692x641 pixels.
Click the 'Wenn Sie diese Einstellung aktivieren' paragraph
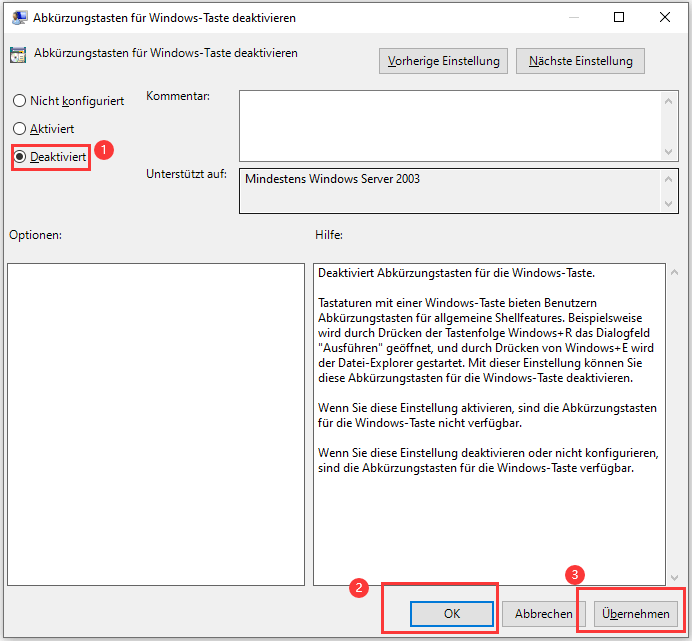(487, 415)
